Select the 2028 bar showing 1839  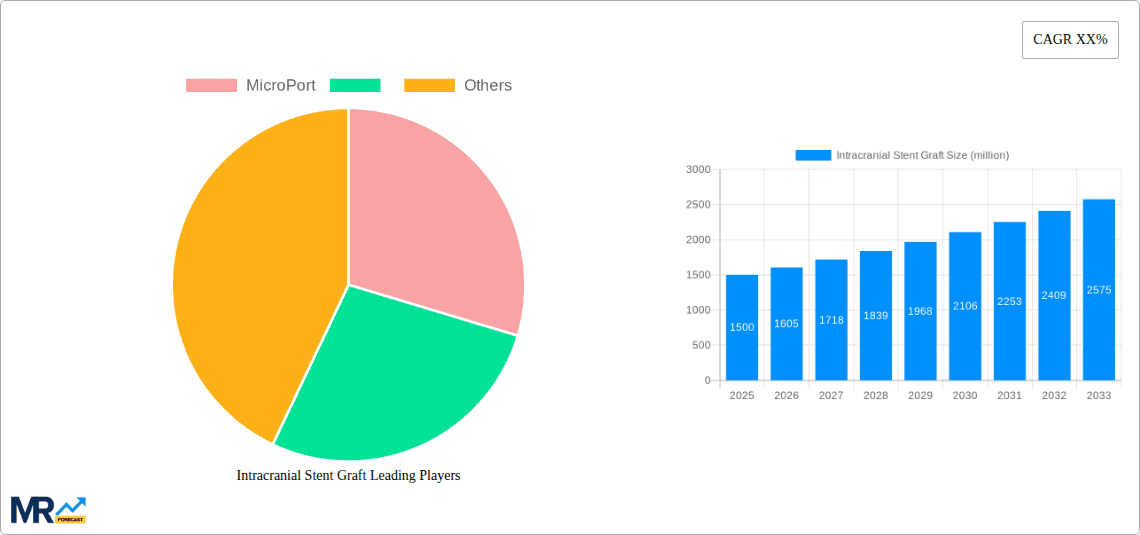pos(875,316)
